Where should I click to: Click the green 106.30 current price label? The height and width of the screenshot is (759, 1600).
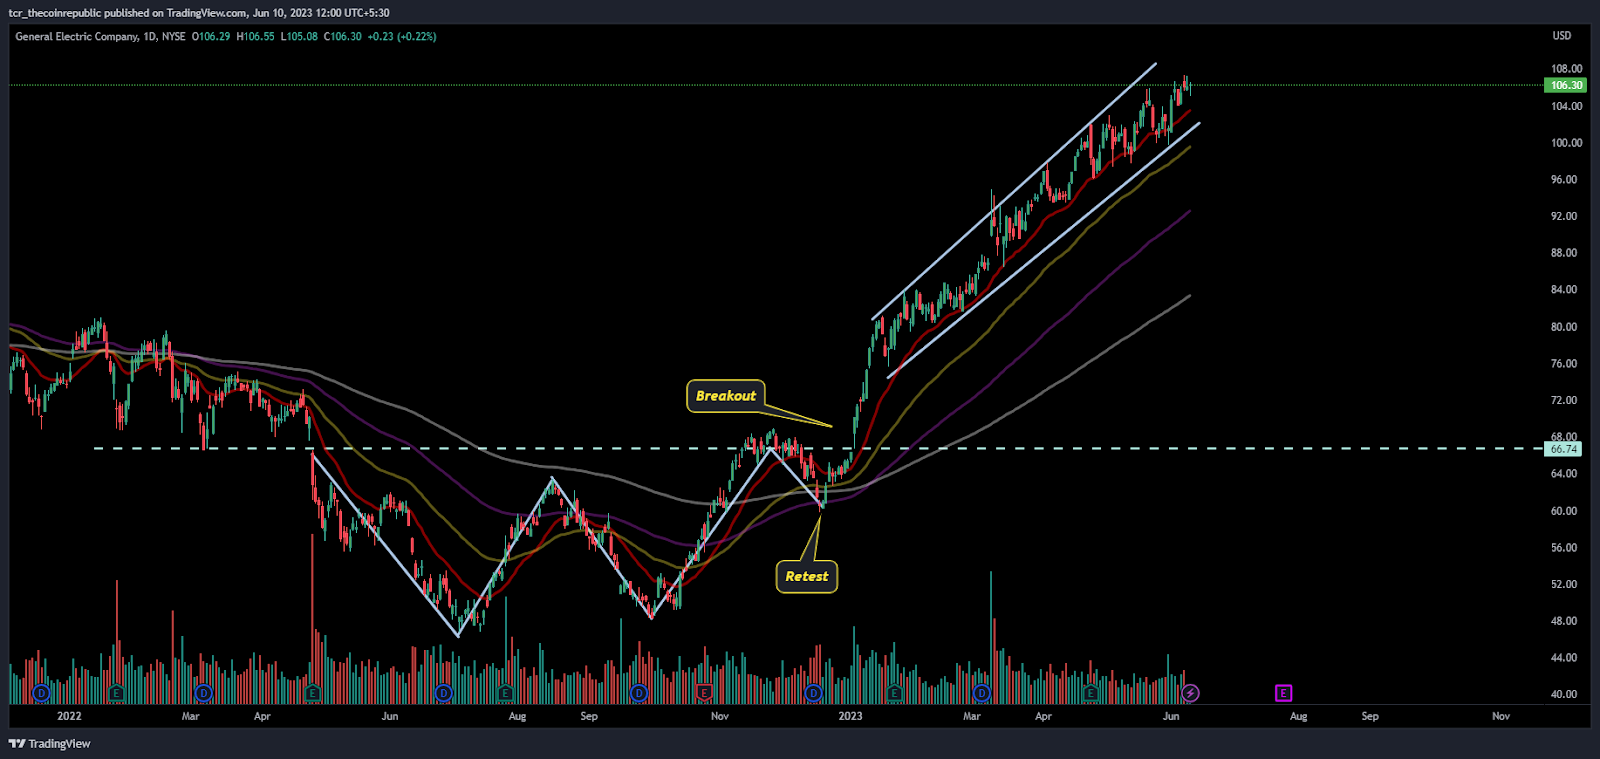(1566, 86)
